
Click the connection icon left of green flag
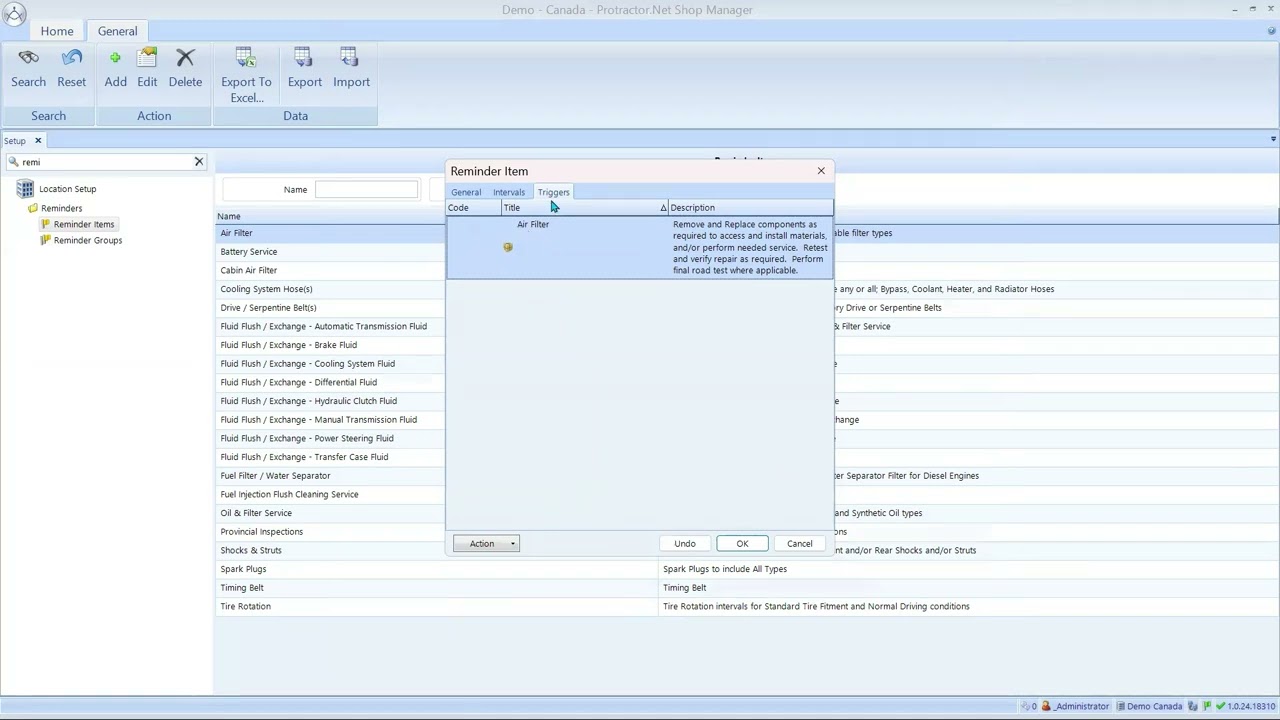[1193, 706]
